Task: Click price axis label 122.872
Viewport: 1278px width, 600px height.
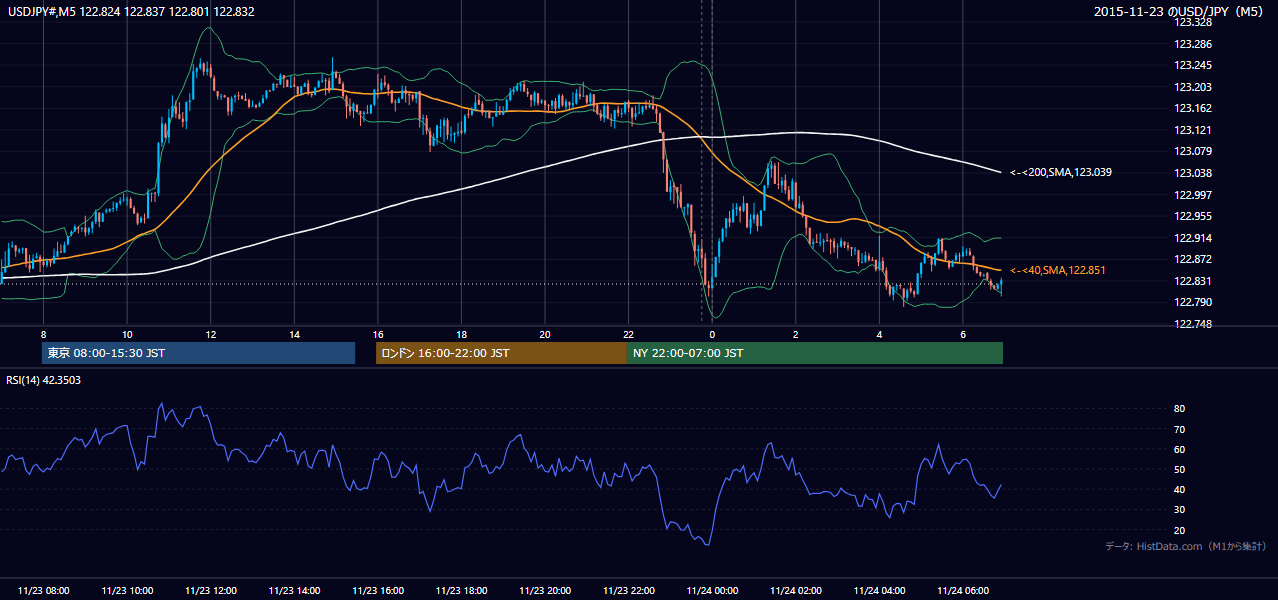Action: point(1194,259)
